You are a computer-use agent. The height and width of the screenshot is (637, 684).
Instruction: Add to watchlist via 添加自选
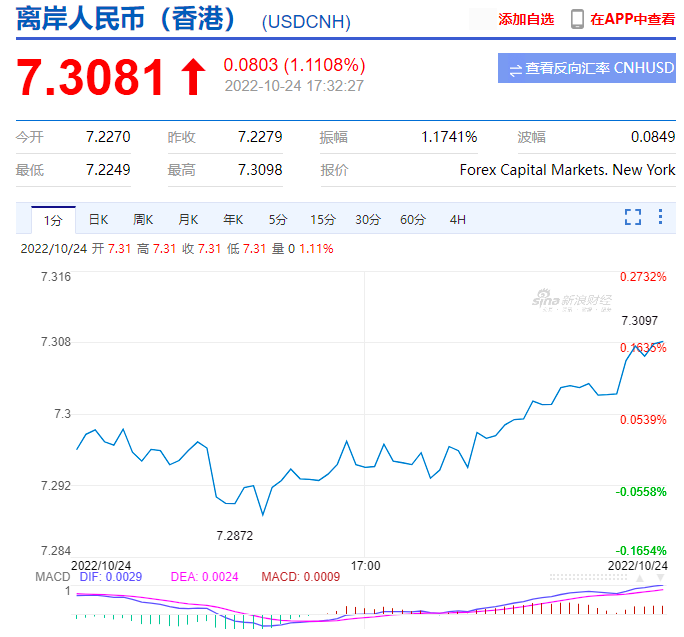coord(525,19)
